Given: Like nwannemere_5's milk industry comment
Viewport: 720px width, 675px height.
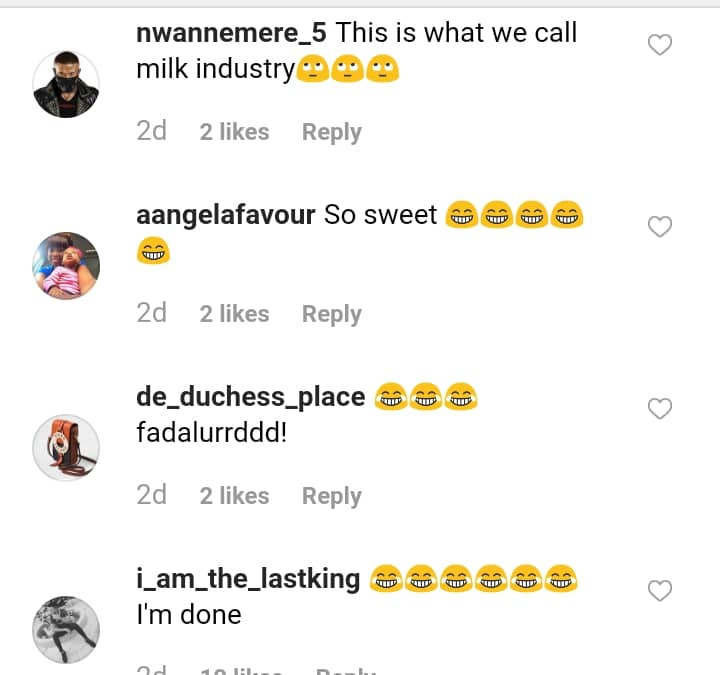Looking at the screenshot, I should coord(660,45).
